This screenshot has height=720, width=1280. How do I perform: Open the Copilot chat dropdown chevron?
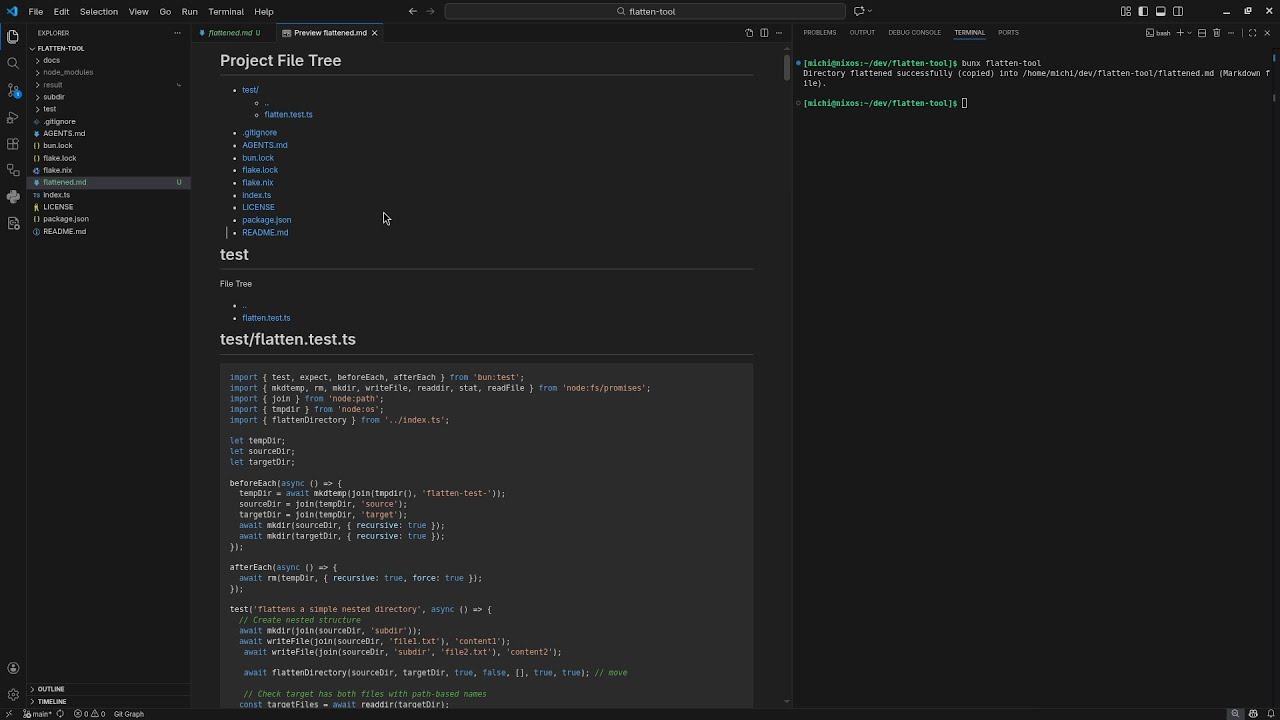click(x=870, y=11)
